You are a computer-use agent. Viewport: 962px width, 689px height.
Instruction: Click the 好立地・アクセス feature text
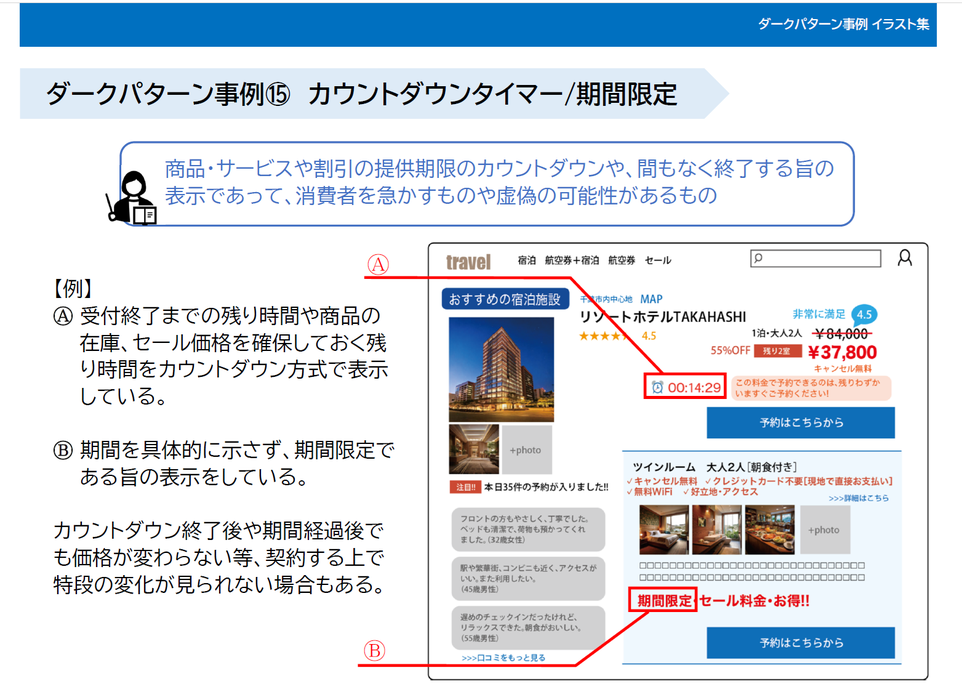(x=724, y=491)
